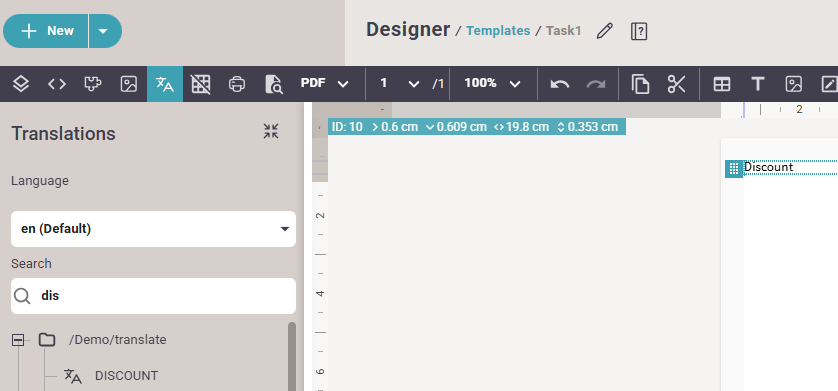This screenshot has width=838, height=391.
Task: Open the puzzle piece components icon
Action: [x=93, y=84]
